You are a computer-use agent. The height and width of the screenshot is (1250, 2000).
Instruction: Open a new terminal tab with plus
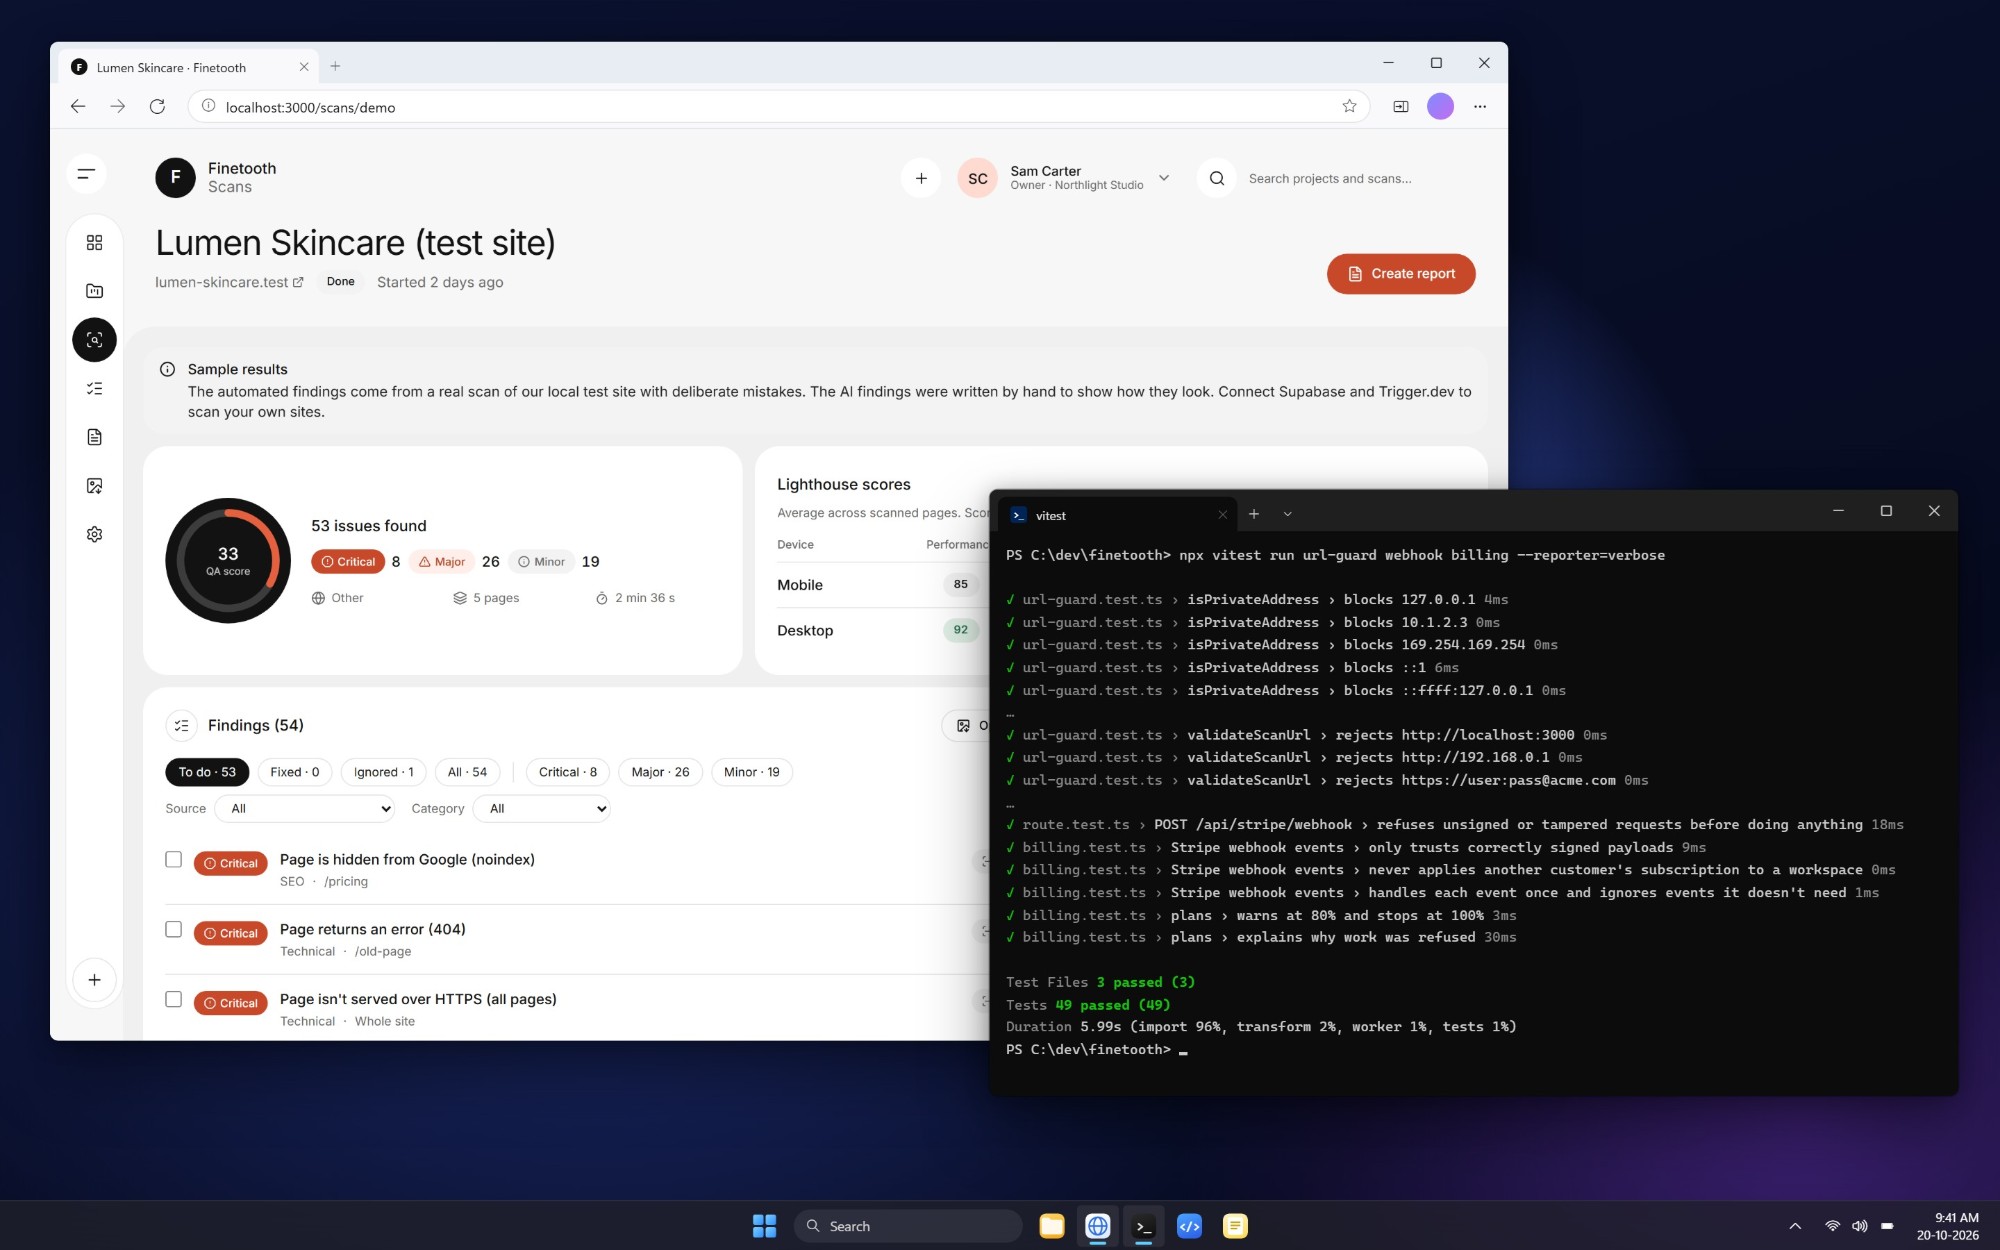click(x=1254, y=514)
